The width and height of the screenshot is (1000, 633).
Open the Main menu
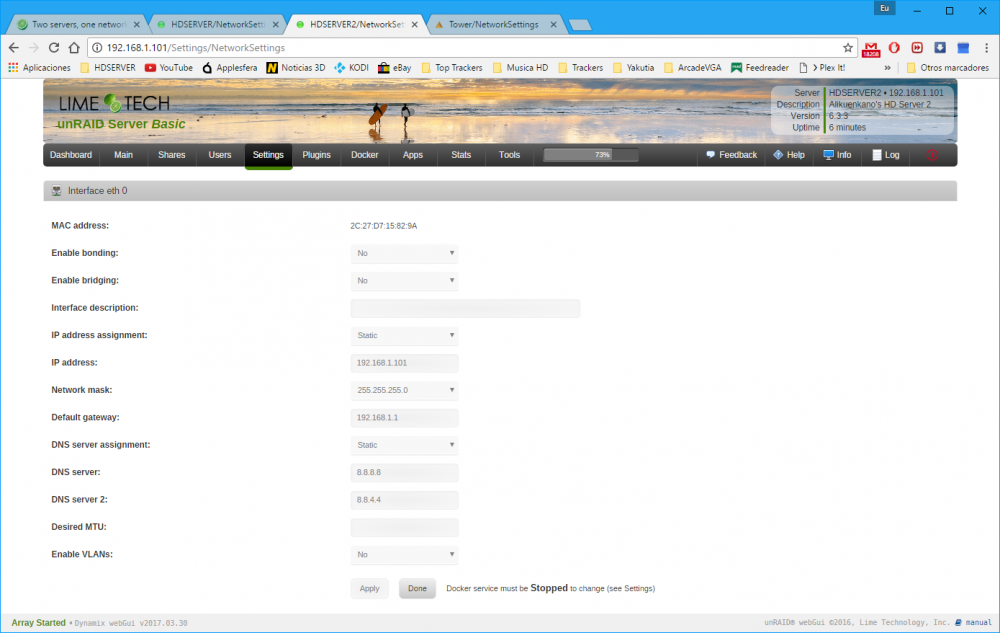coord(124,155)
